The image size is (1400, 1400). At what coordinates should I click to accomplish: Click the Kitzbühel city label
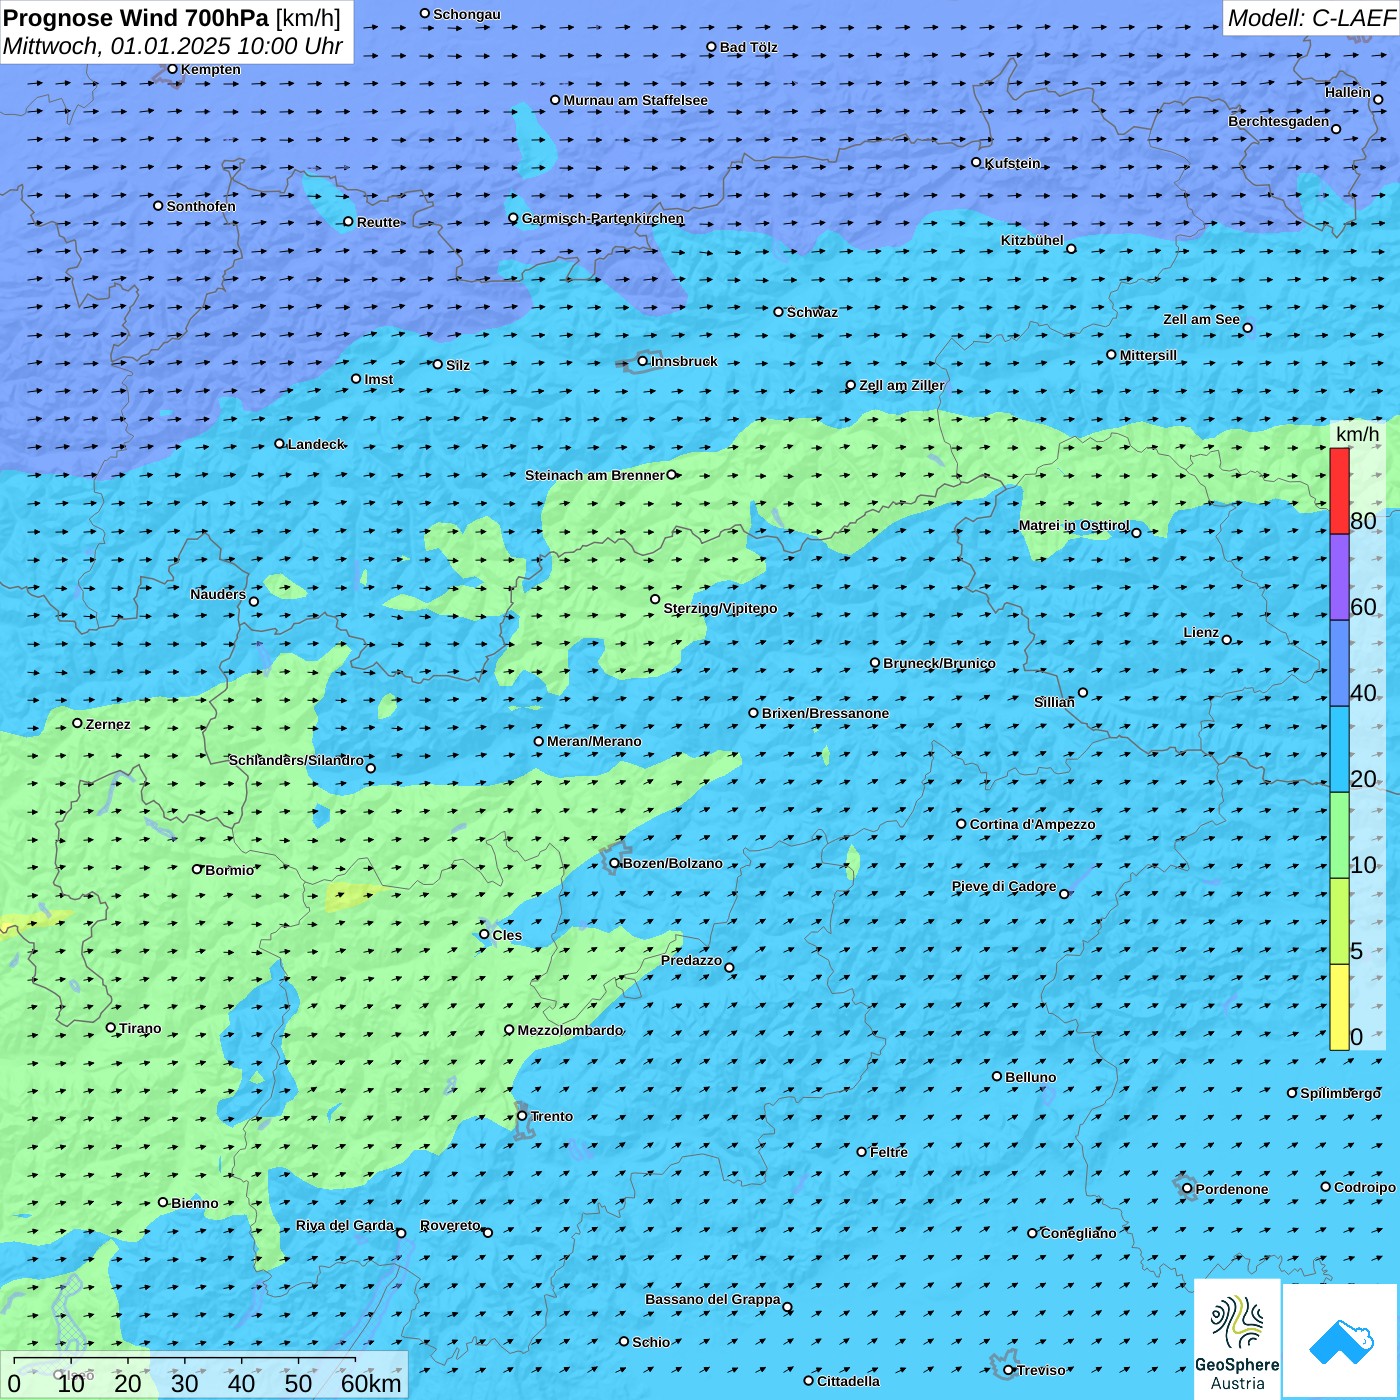coord(1032,240)
